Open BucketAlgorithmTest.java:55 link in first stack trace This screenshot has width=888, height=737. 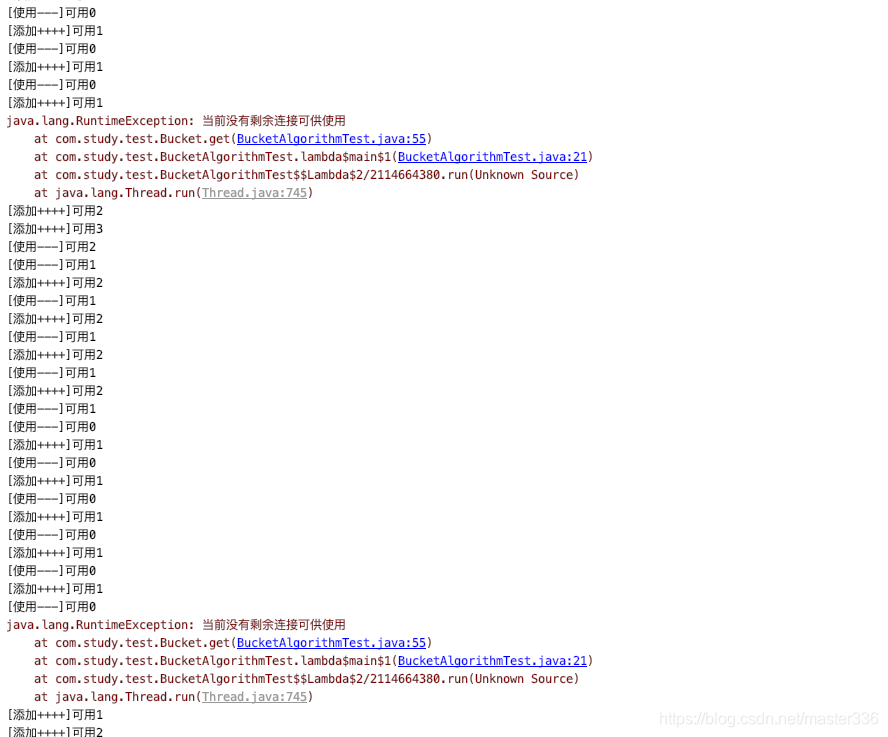[x=331, y=139]
